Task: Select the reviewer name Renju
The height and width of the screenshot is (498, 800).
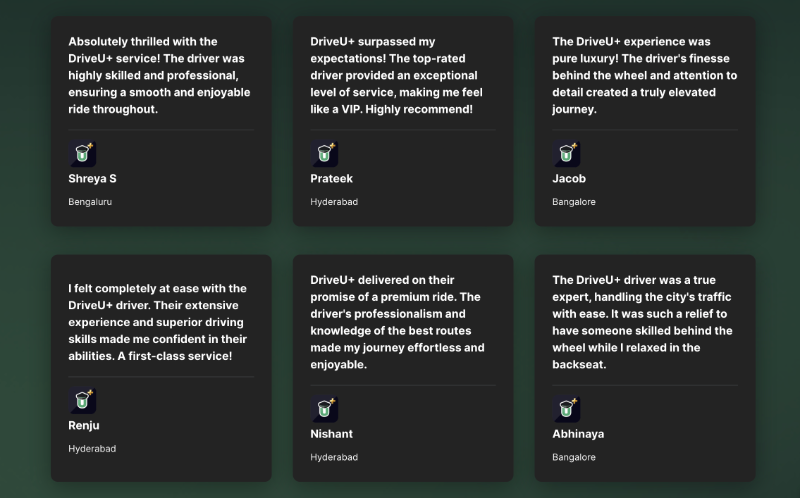Action: point(84,426)
